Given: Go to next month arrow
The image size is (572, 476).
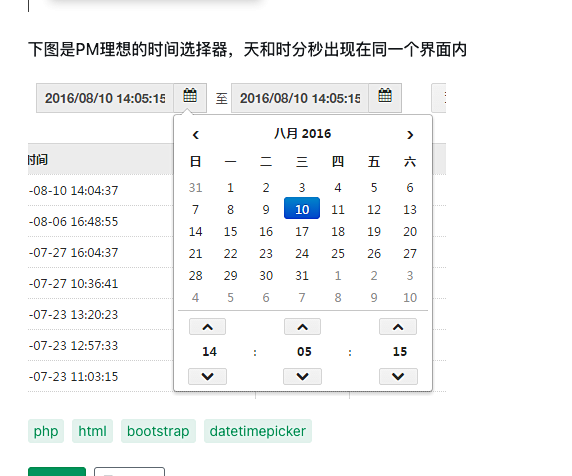Looking at the screenshot, I should (410, 135).
